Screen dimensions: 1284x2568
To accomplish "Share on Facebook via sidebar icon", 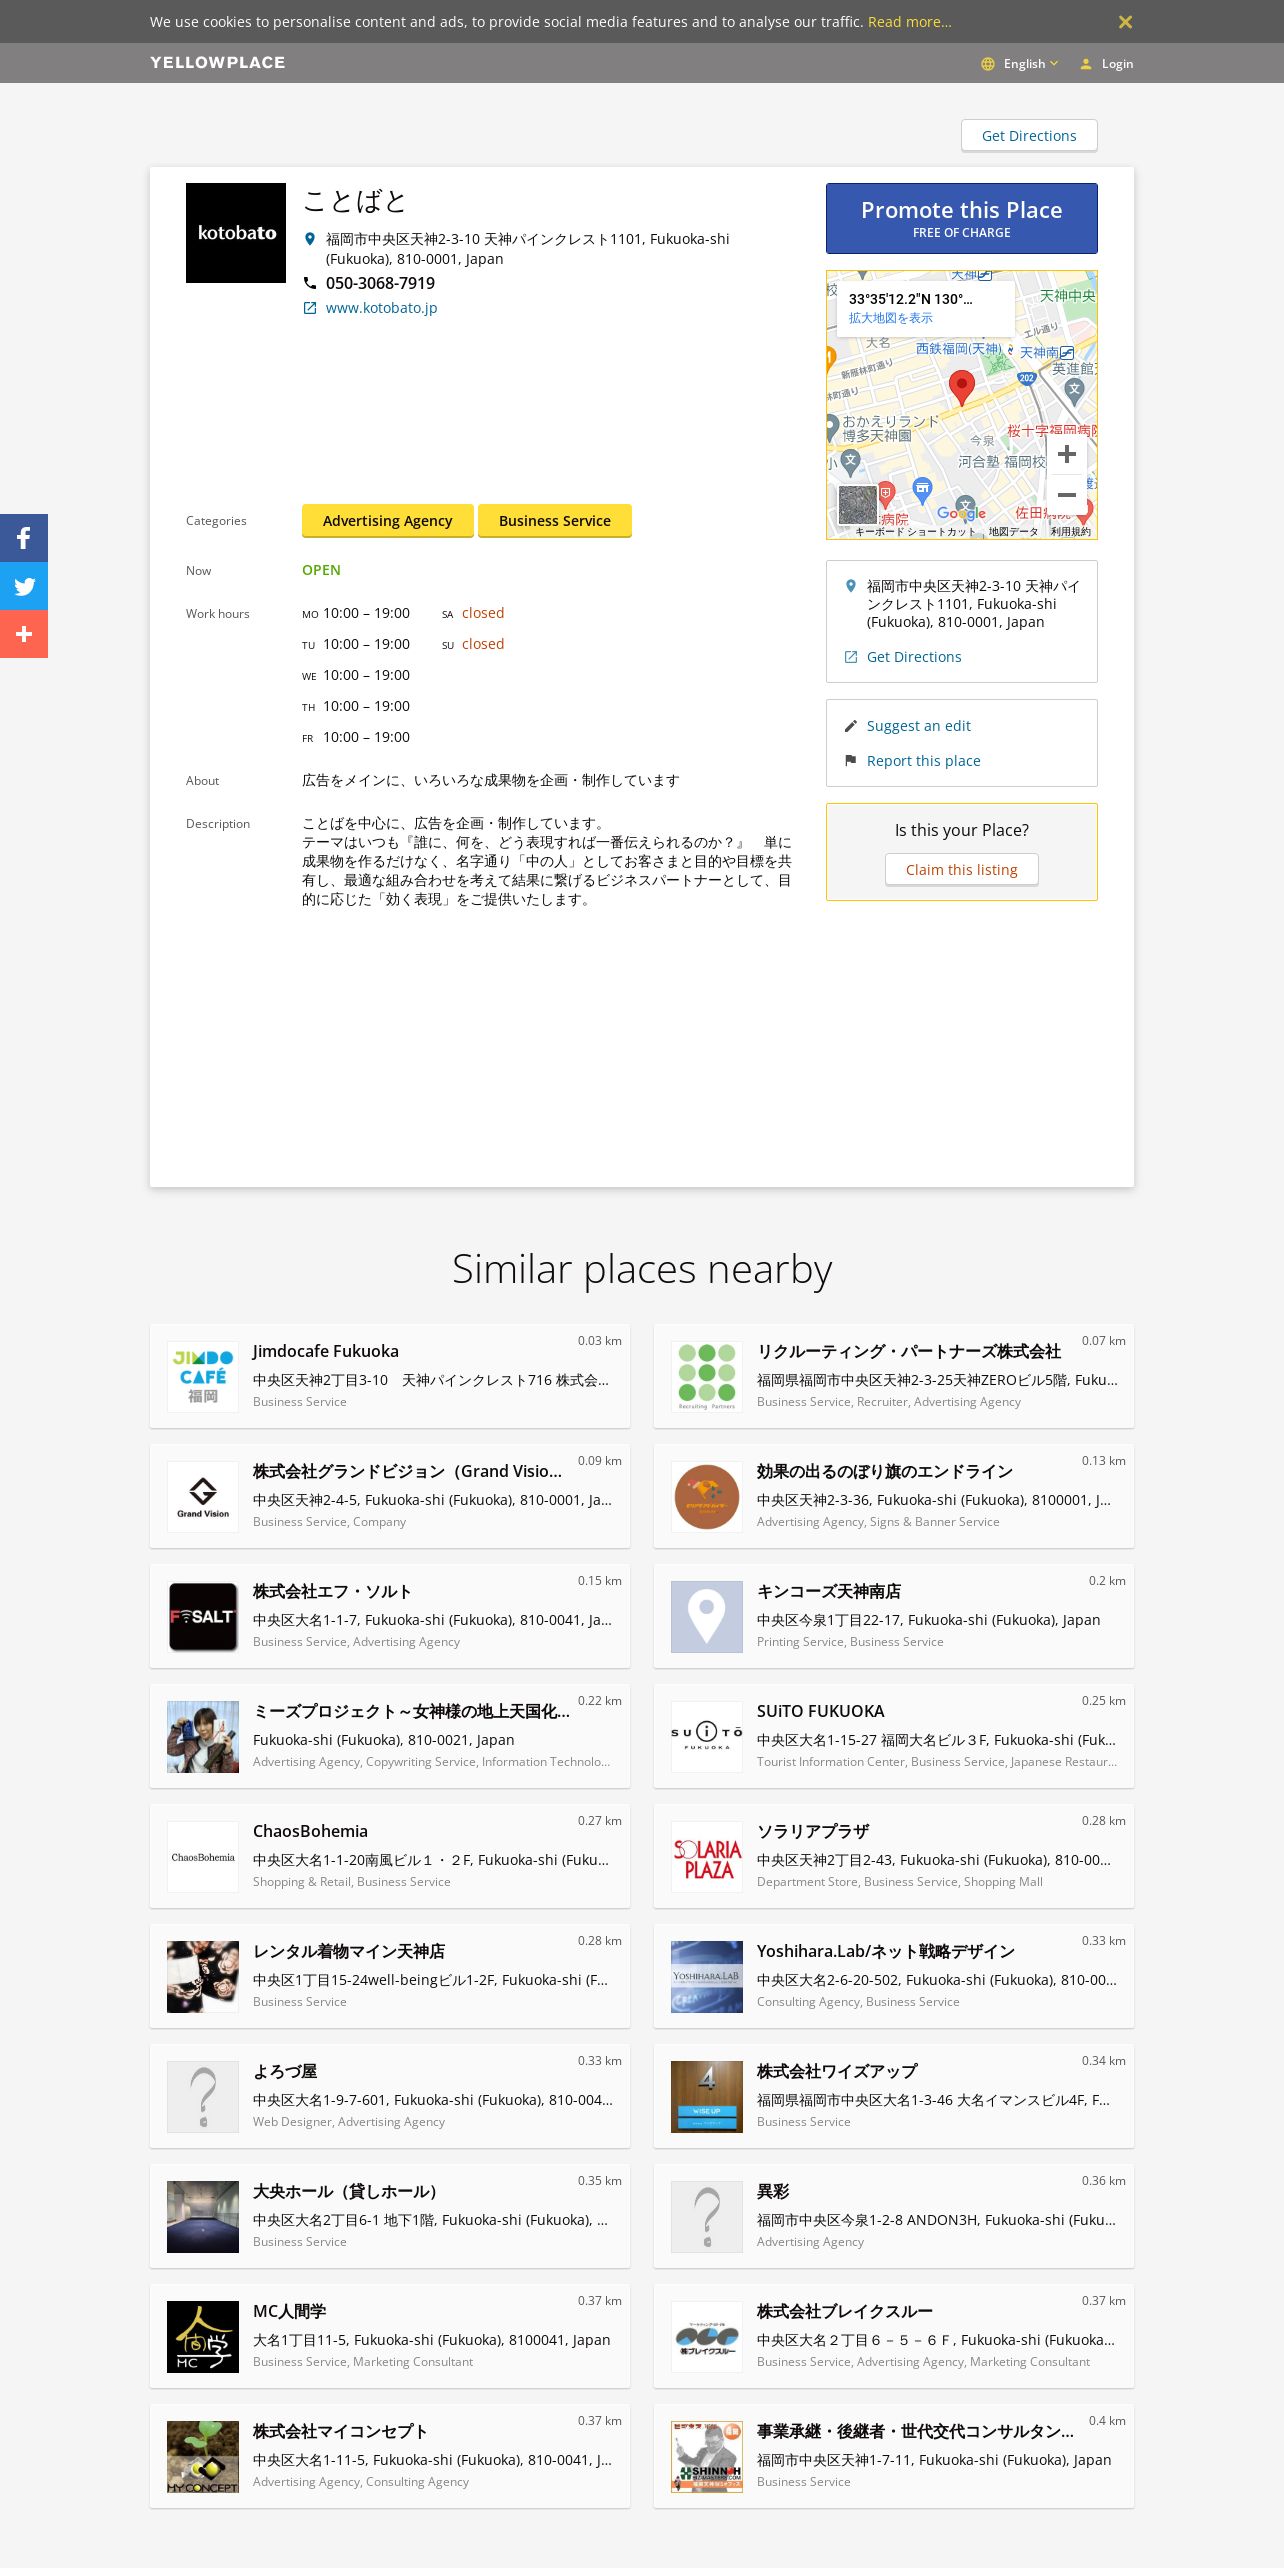I will tap(24, 538).
